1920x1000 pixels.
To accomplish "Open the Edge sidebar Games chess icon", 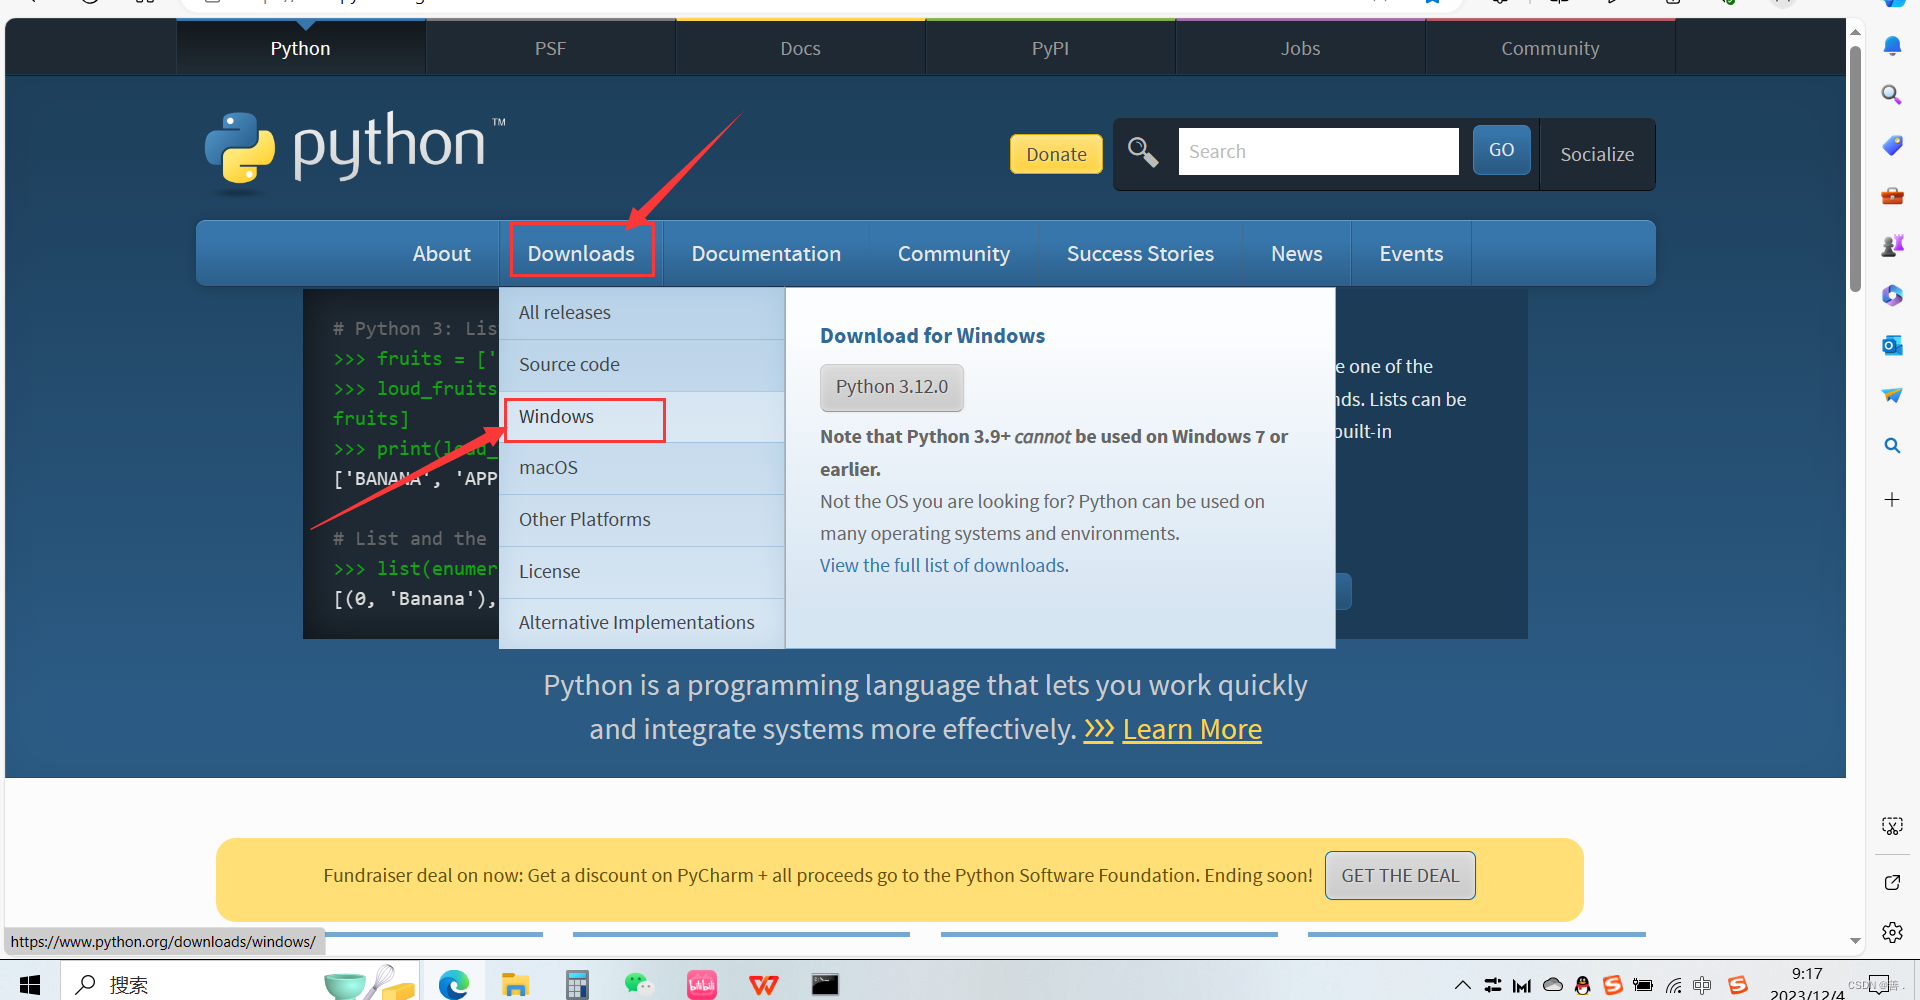I will [x=1892, y=246].
